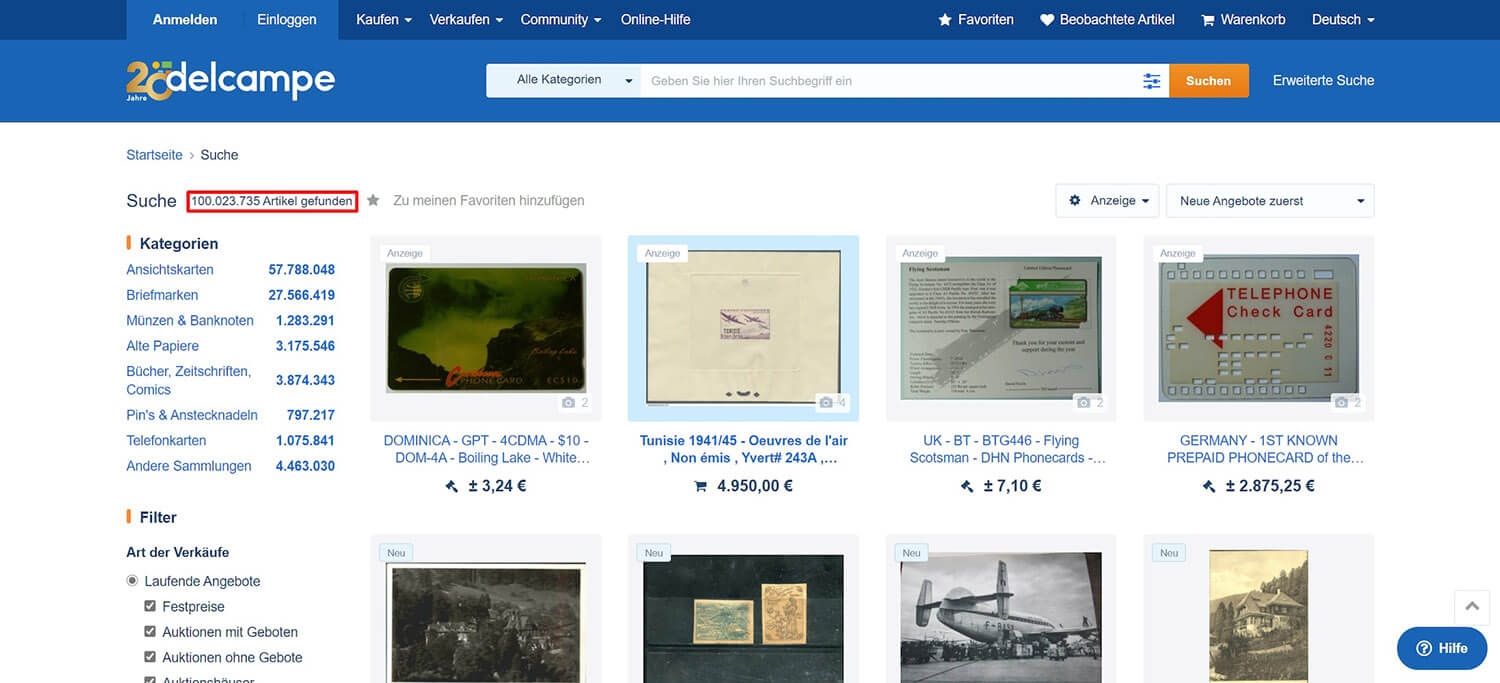Click the search term input field
Screen dimensions: 1500x683
(890, 81)
